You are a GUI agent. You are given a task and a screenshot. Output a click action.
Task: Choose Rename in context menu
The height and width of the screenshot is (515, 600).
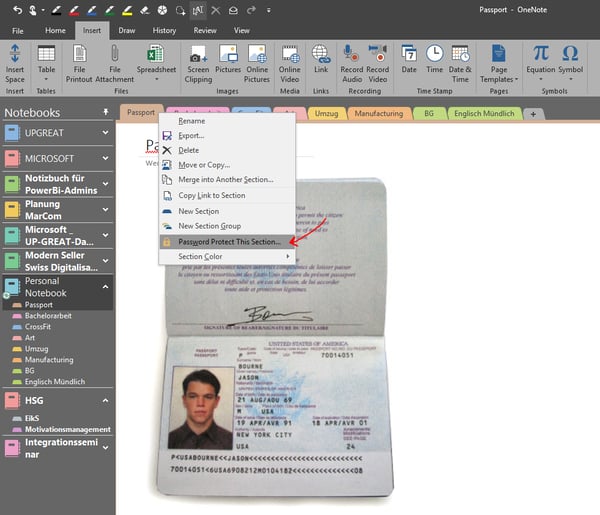pos(227,121)
